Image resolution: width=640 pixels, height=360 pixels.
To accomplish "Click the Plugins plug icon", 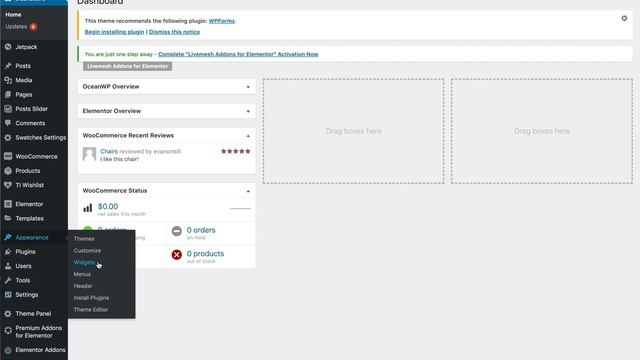I will click(x=8, y=251).
